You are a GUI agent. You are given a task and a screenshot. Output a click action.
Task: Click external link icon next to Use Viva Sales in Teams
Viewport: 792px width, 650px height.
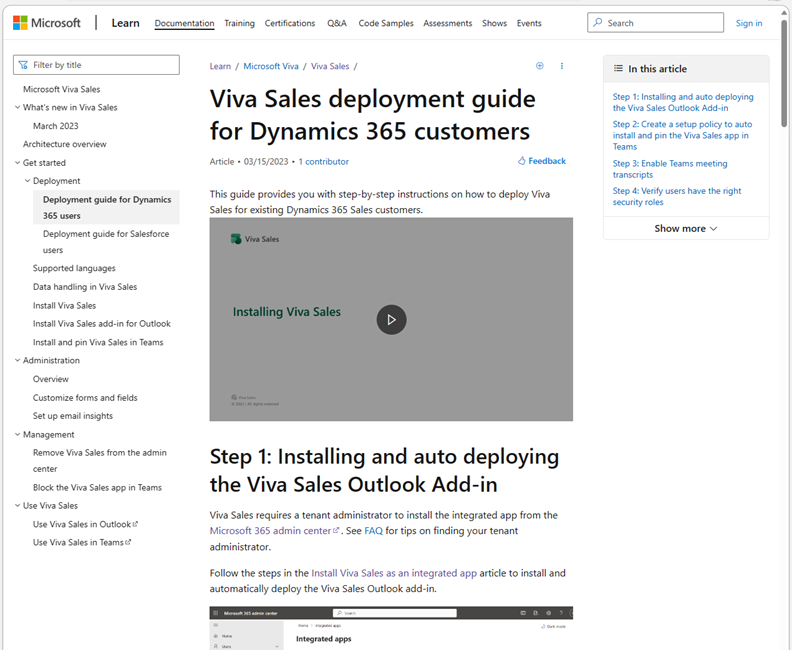[x=128, y=542]
